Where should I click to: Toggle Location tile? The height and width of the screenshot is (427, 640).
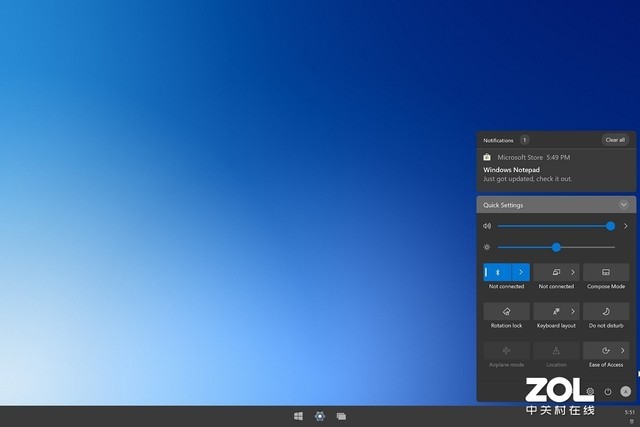(556, 351)
